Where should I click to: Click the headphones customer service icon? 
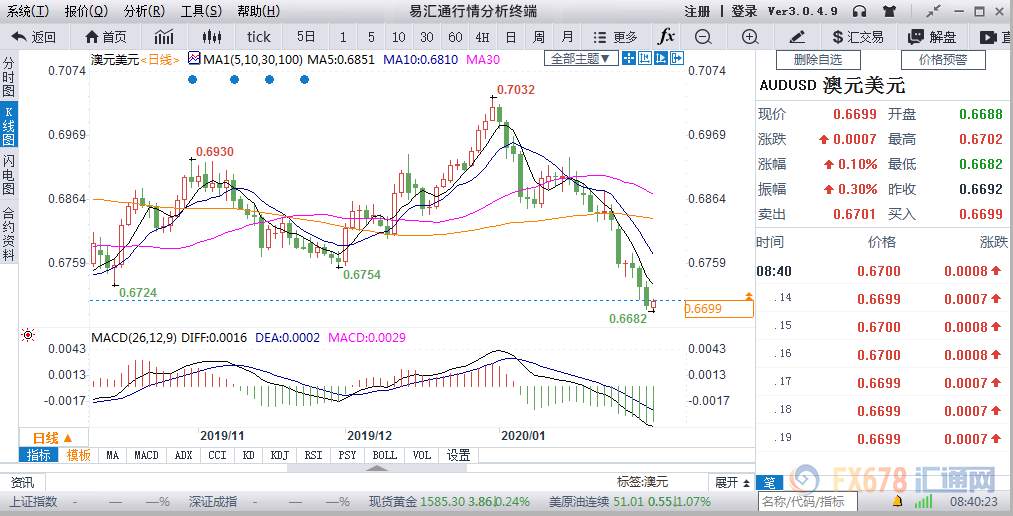pyautogui.click(x=859, y=11)
